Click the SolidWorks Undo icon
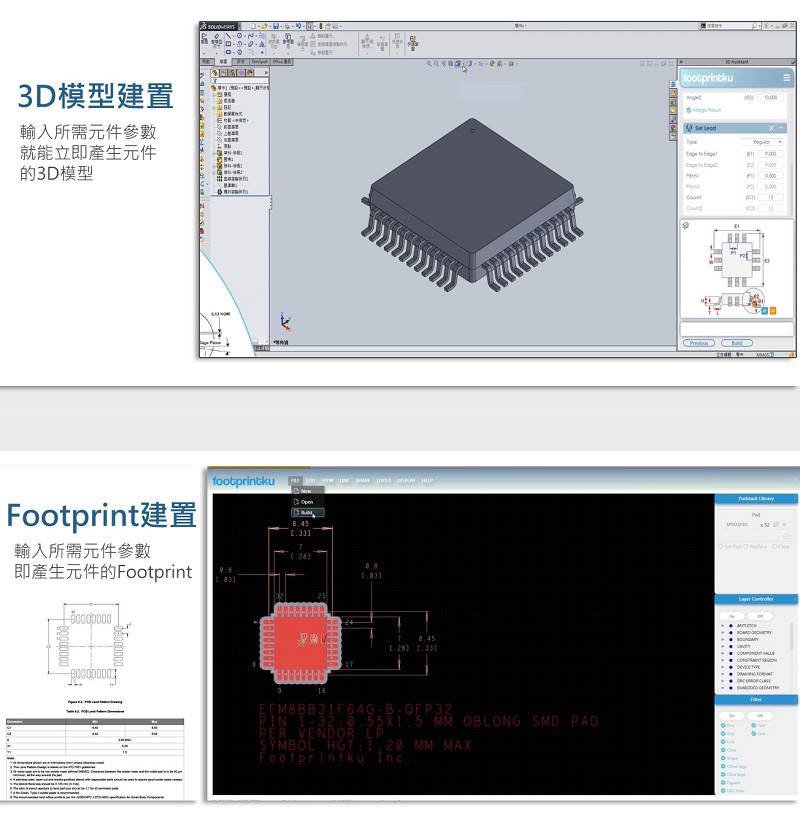The height and width of the screenshot is (814, 800). (299, 26)
